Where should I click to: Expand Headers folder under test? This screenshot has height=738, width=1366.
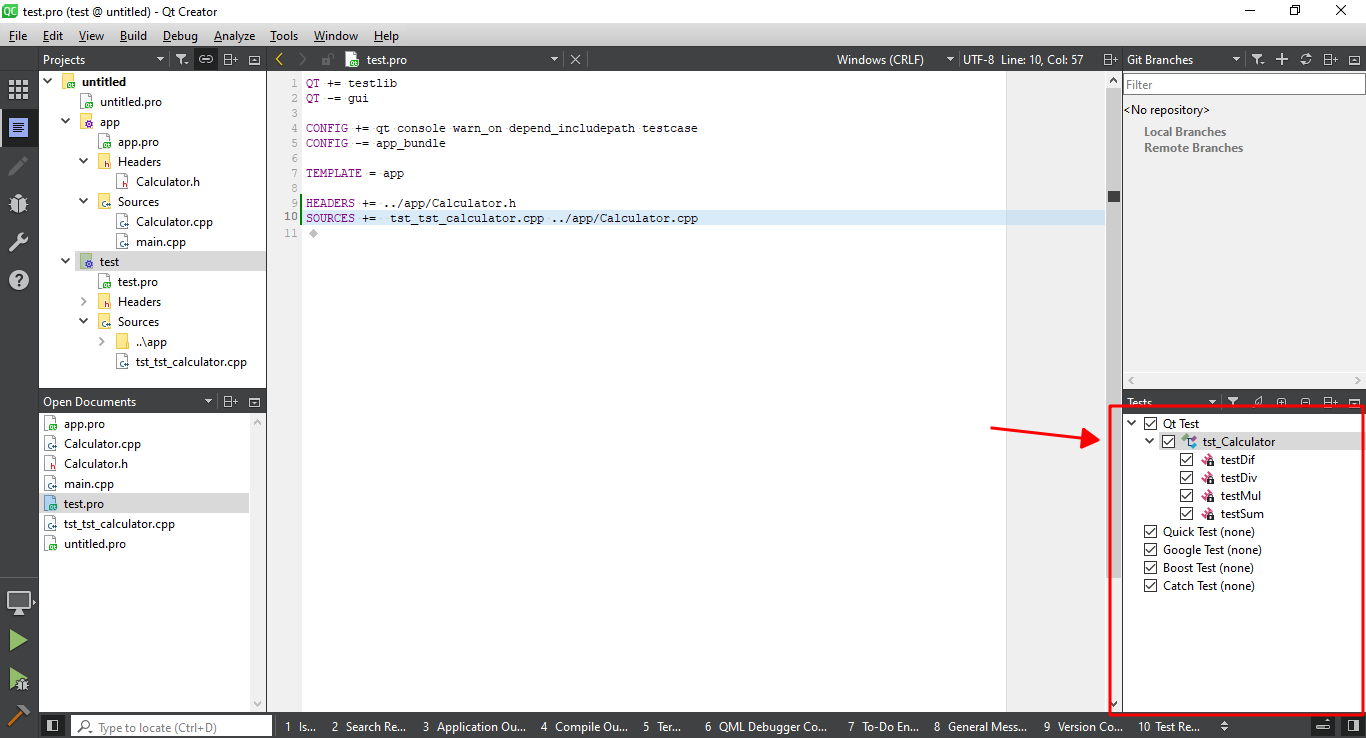[x=84, y=301]
